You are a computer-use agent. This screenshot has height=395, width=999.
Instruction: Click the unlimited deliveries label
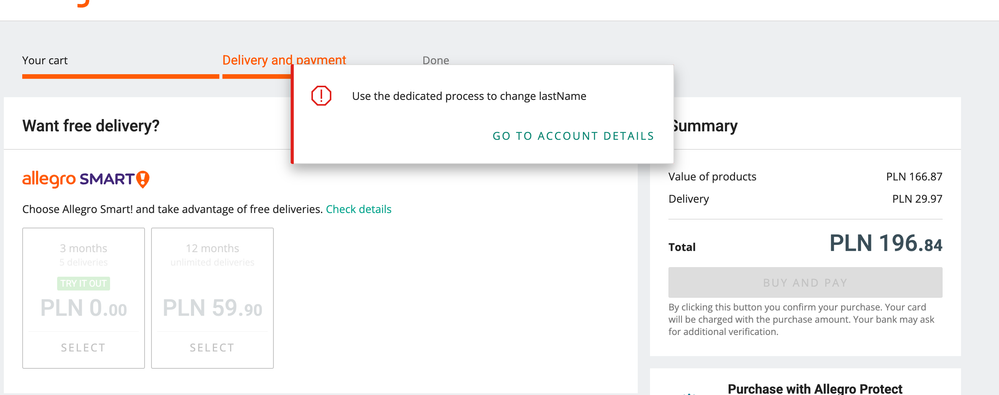click(212, 262)
